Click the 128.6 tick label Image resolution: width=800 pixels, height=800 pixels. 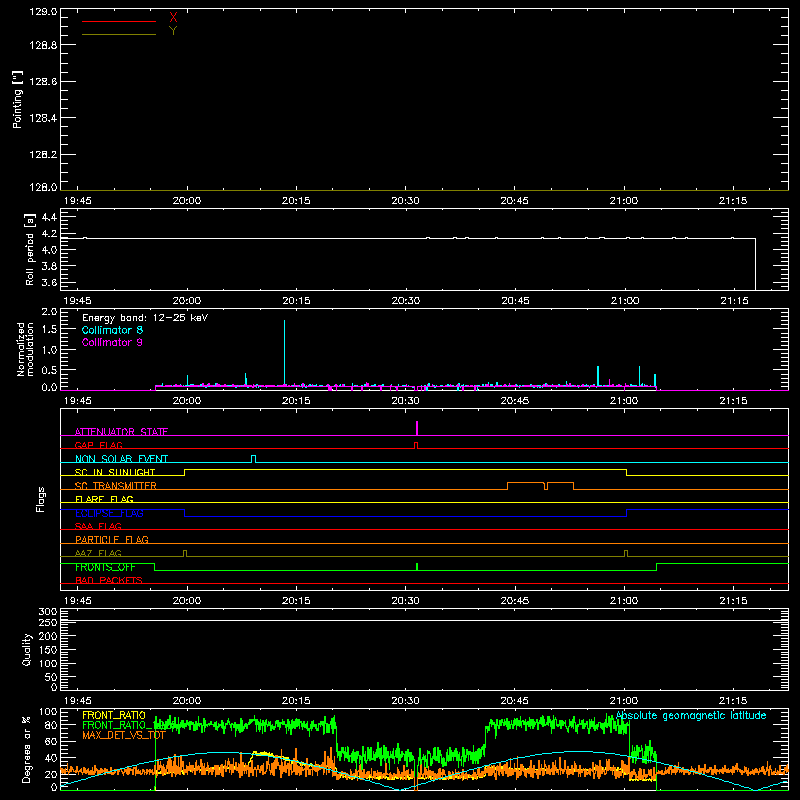43,82
